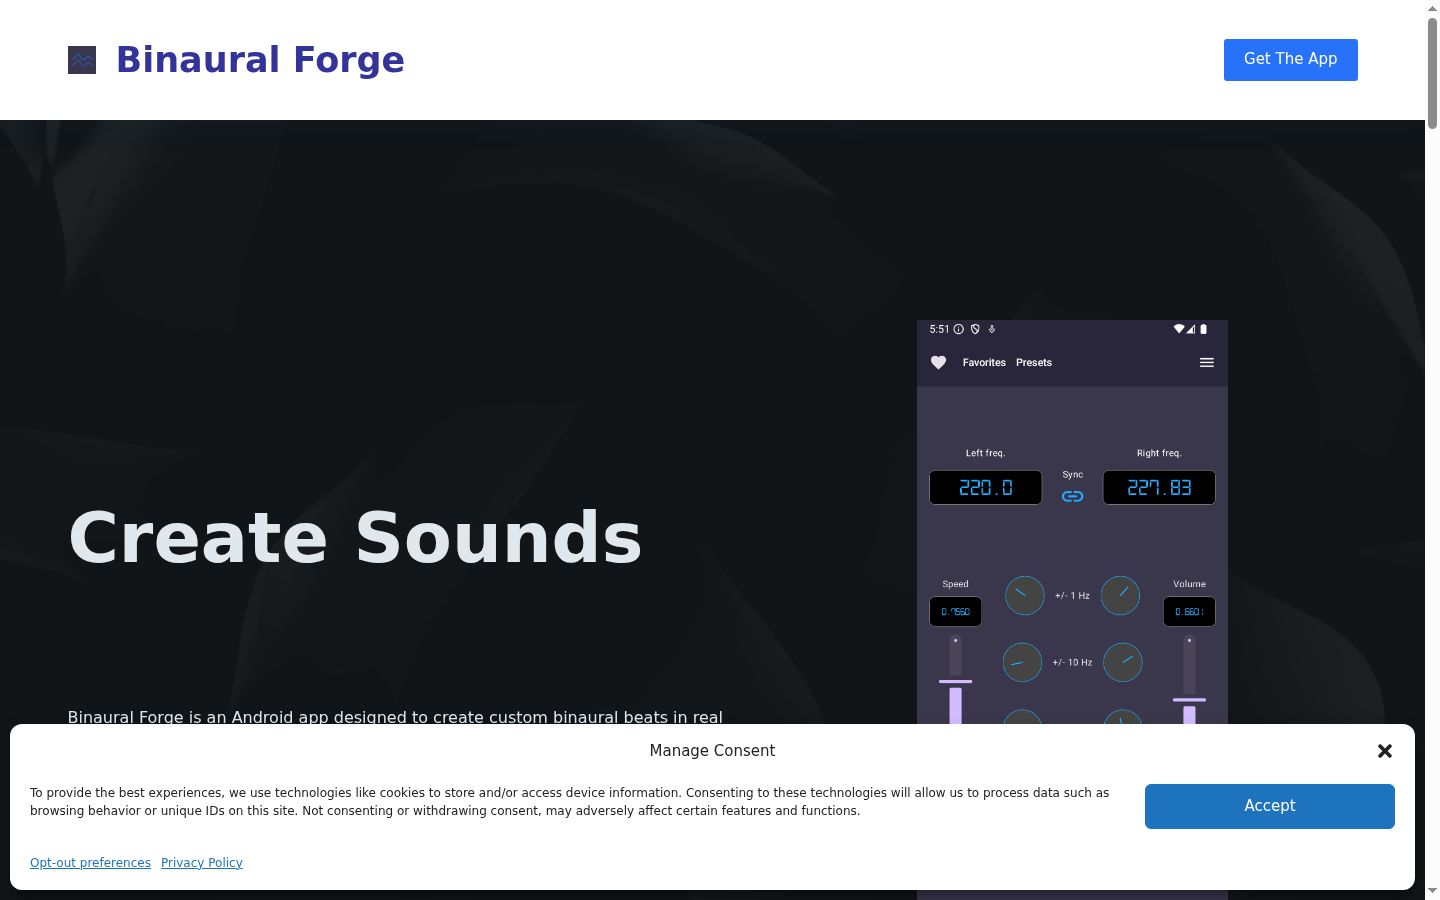Click the "Speed" label in the app
The width and height of the screenshot is (1440, 900).
(955, 584)
